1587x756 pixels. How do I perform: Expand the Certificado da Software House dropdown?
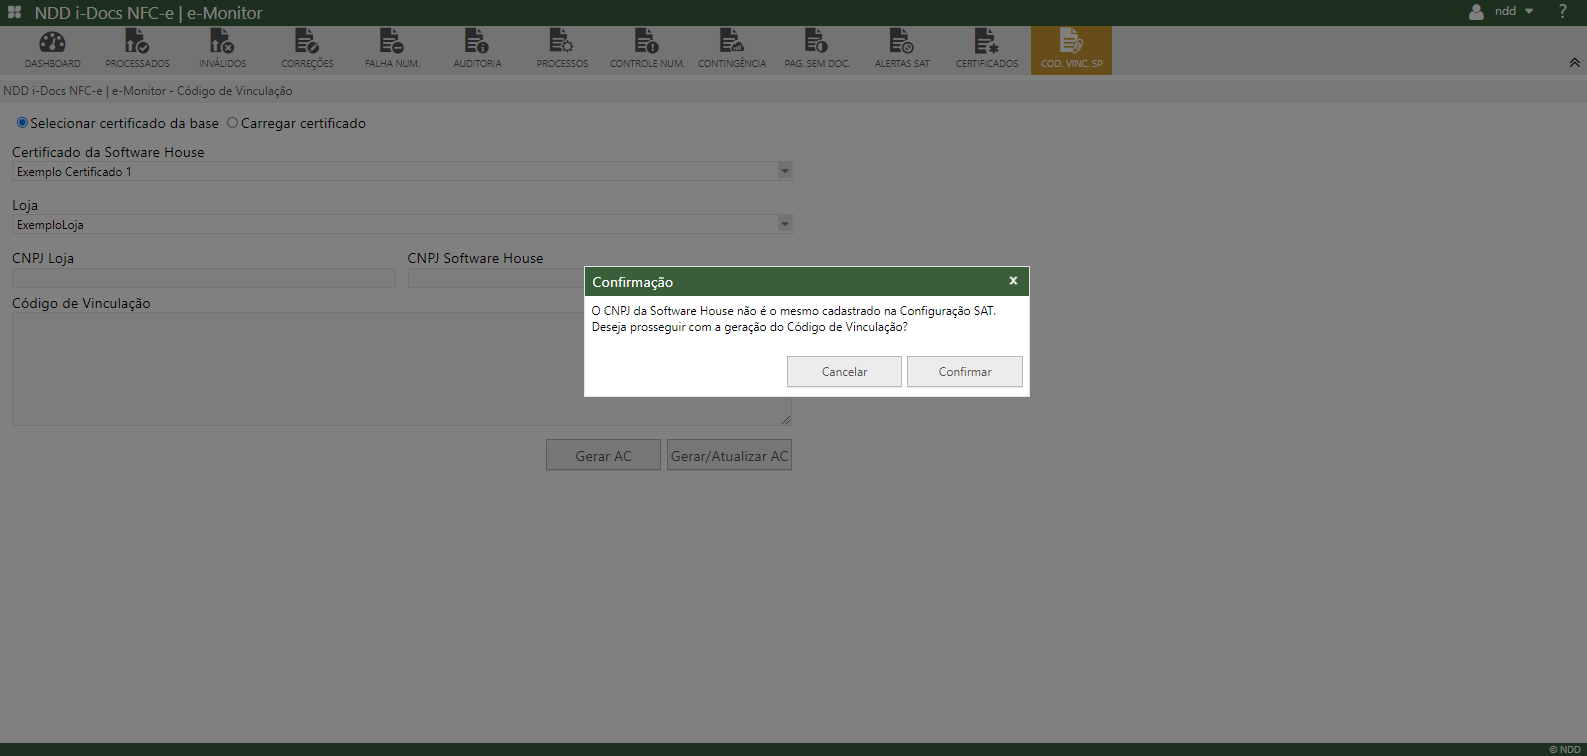tap(785, 171)
